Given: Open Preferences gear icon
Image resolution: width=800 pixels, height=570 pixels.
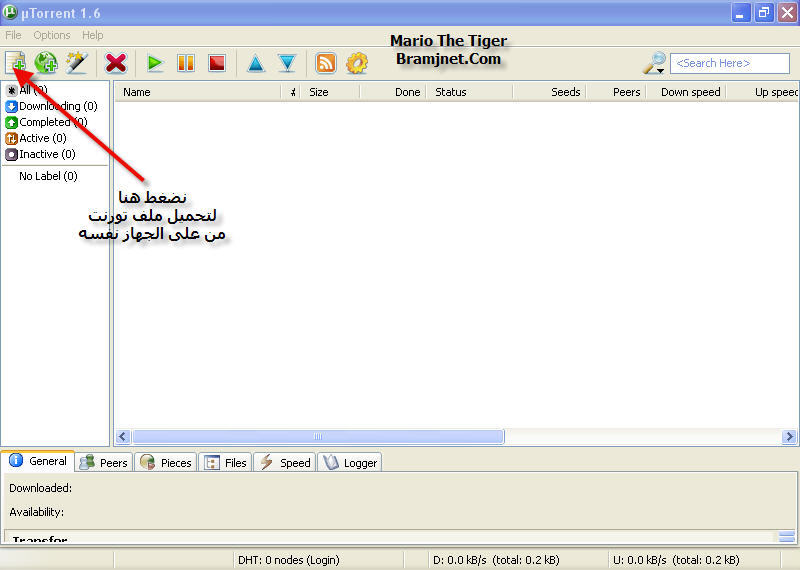Looking at the screenshot, I should (357, 63).
